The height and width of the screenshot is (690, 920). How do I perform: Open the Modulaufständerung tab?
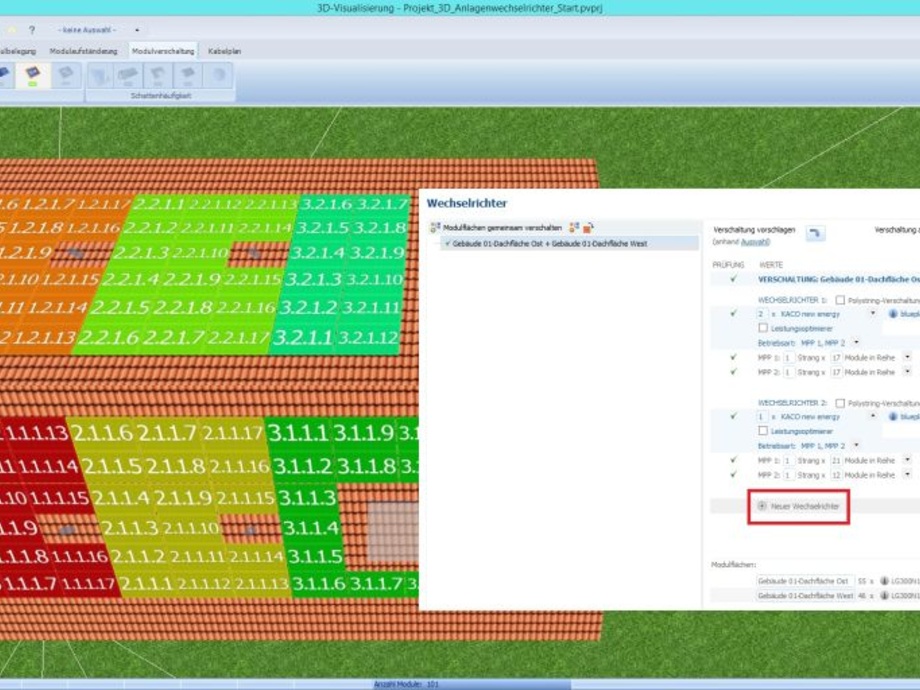pyautogui.click(x=83, y=50)
